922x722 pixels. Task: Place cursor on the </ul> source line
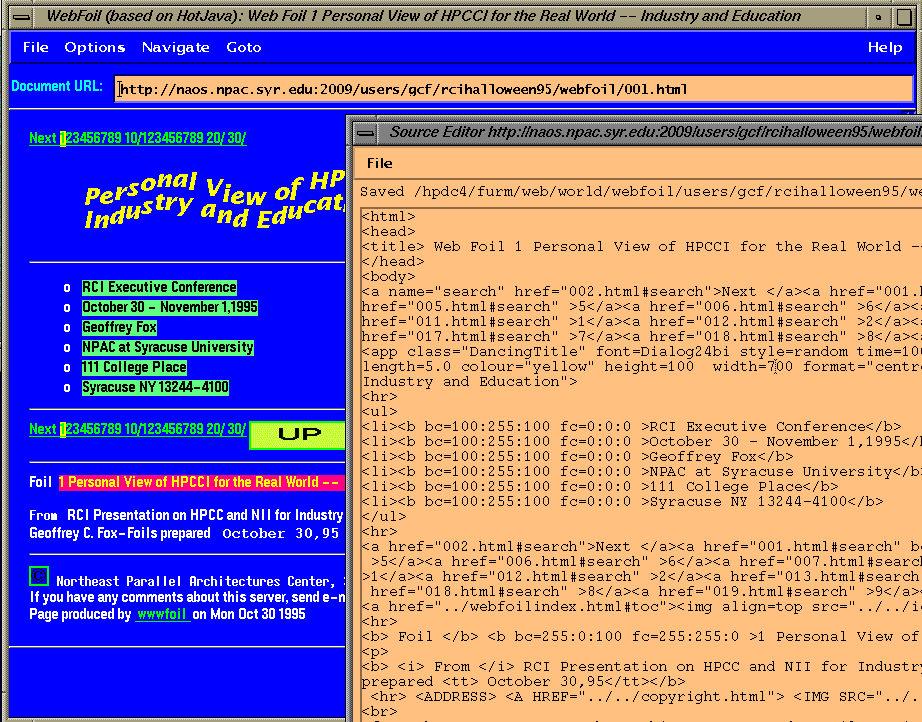pyautogui.click(x=384, y=516)
